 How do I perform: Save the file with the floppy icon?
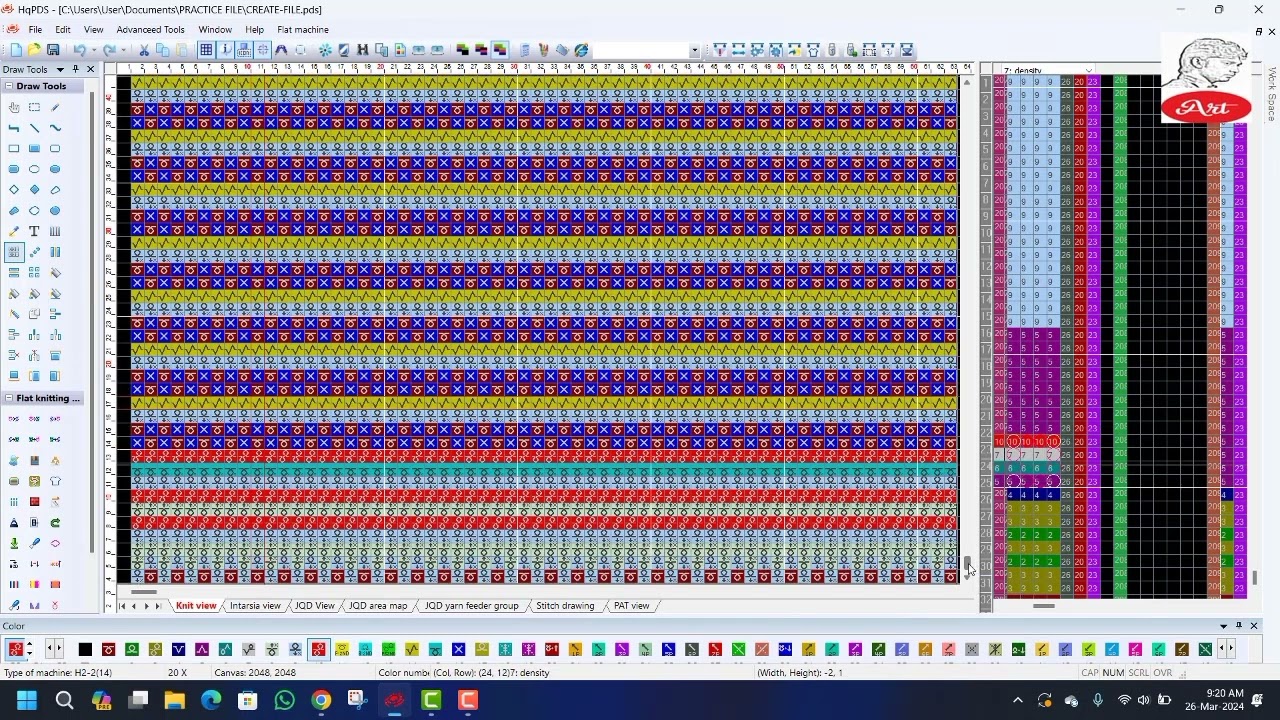click(x=53, y=50)
